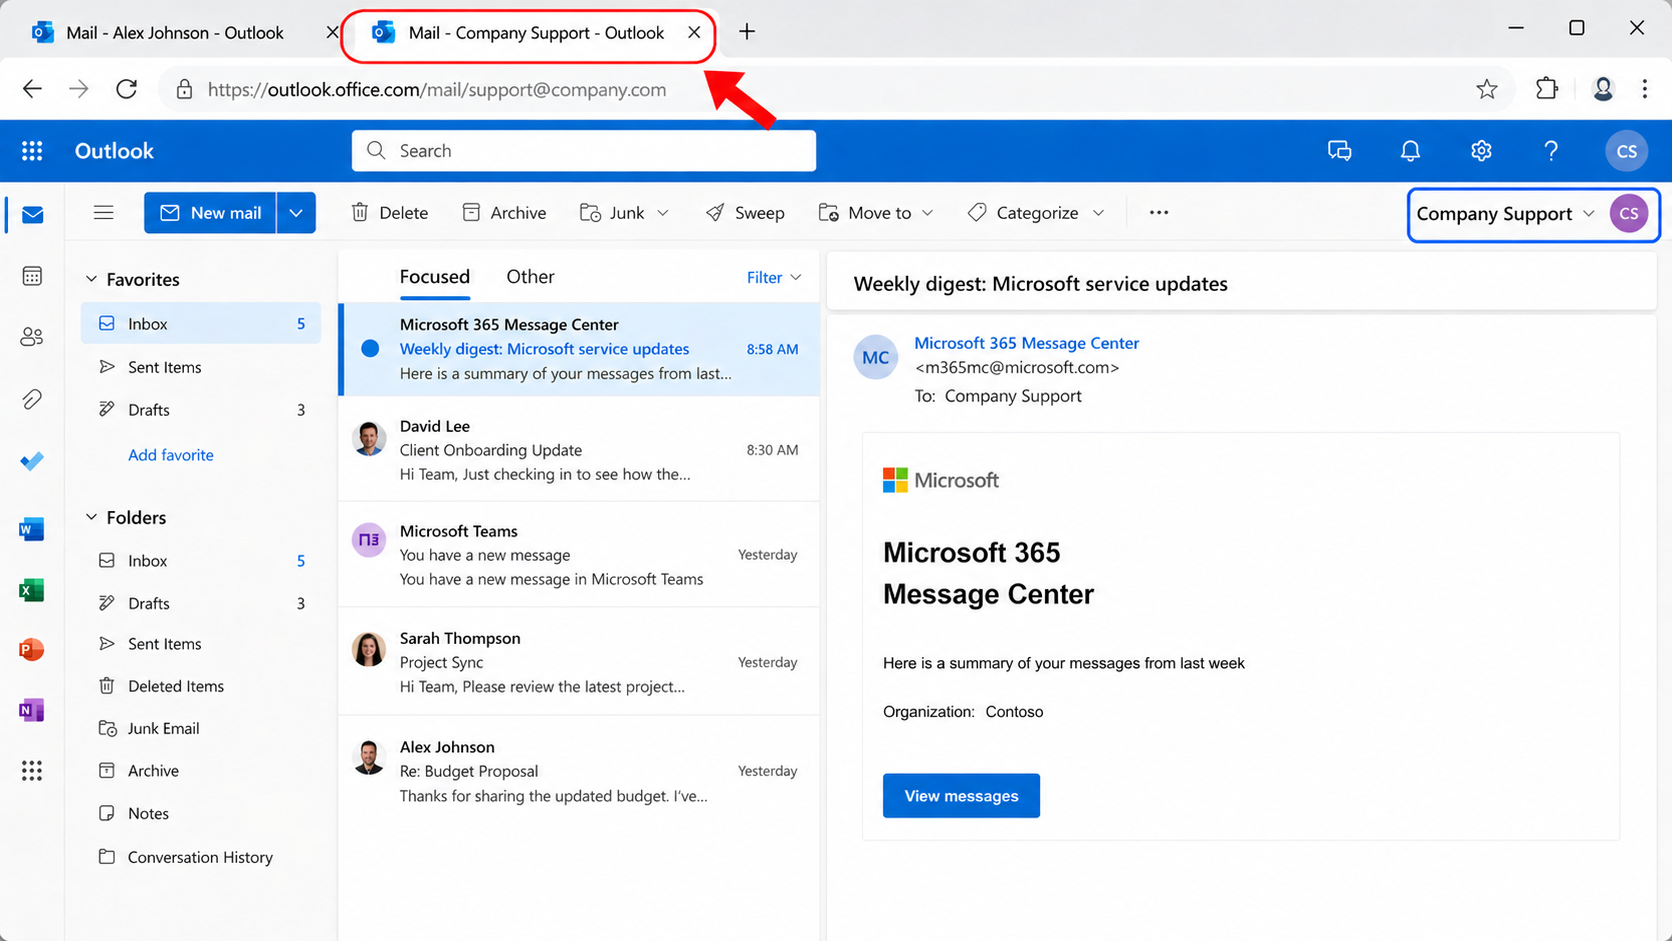Open the People contacts icon

tap(32, 337)
